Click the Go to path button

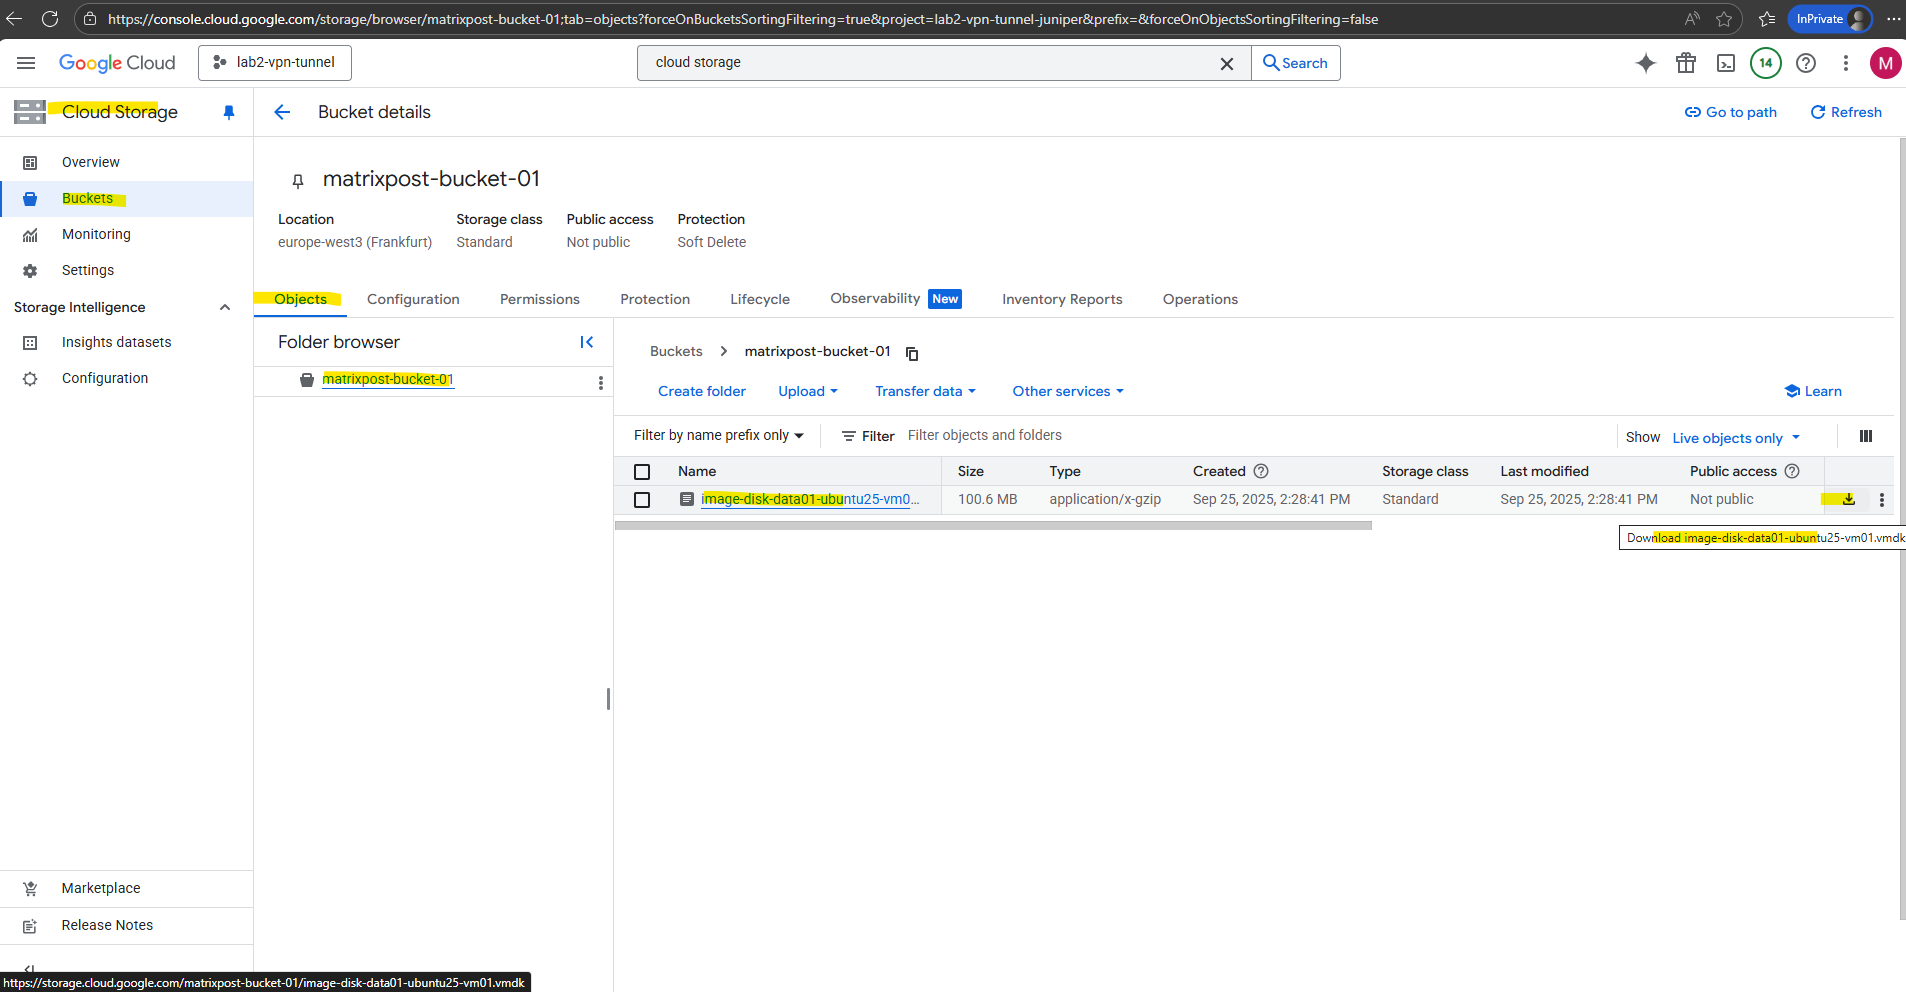point(1731,112)
